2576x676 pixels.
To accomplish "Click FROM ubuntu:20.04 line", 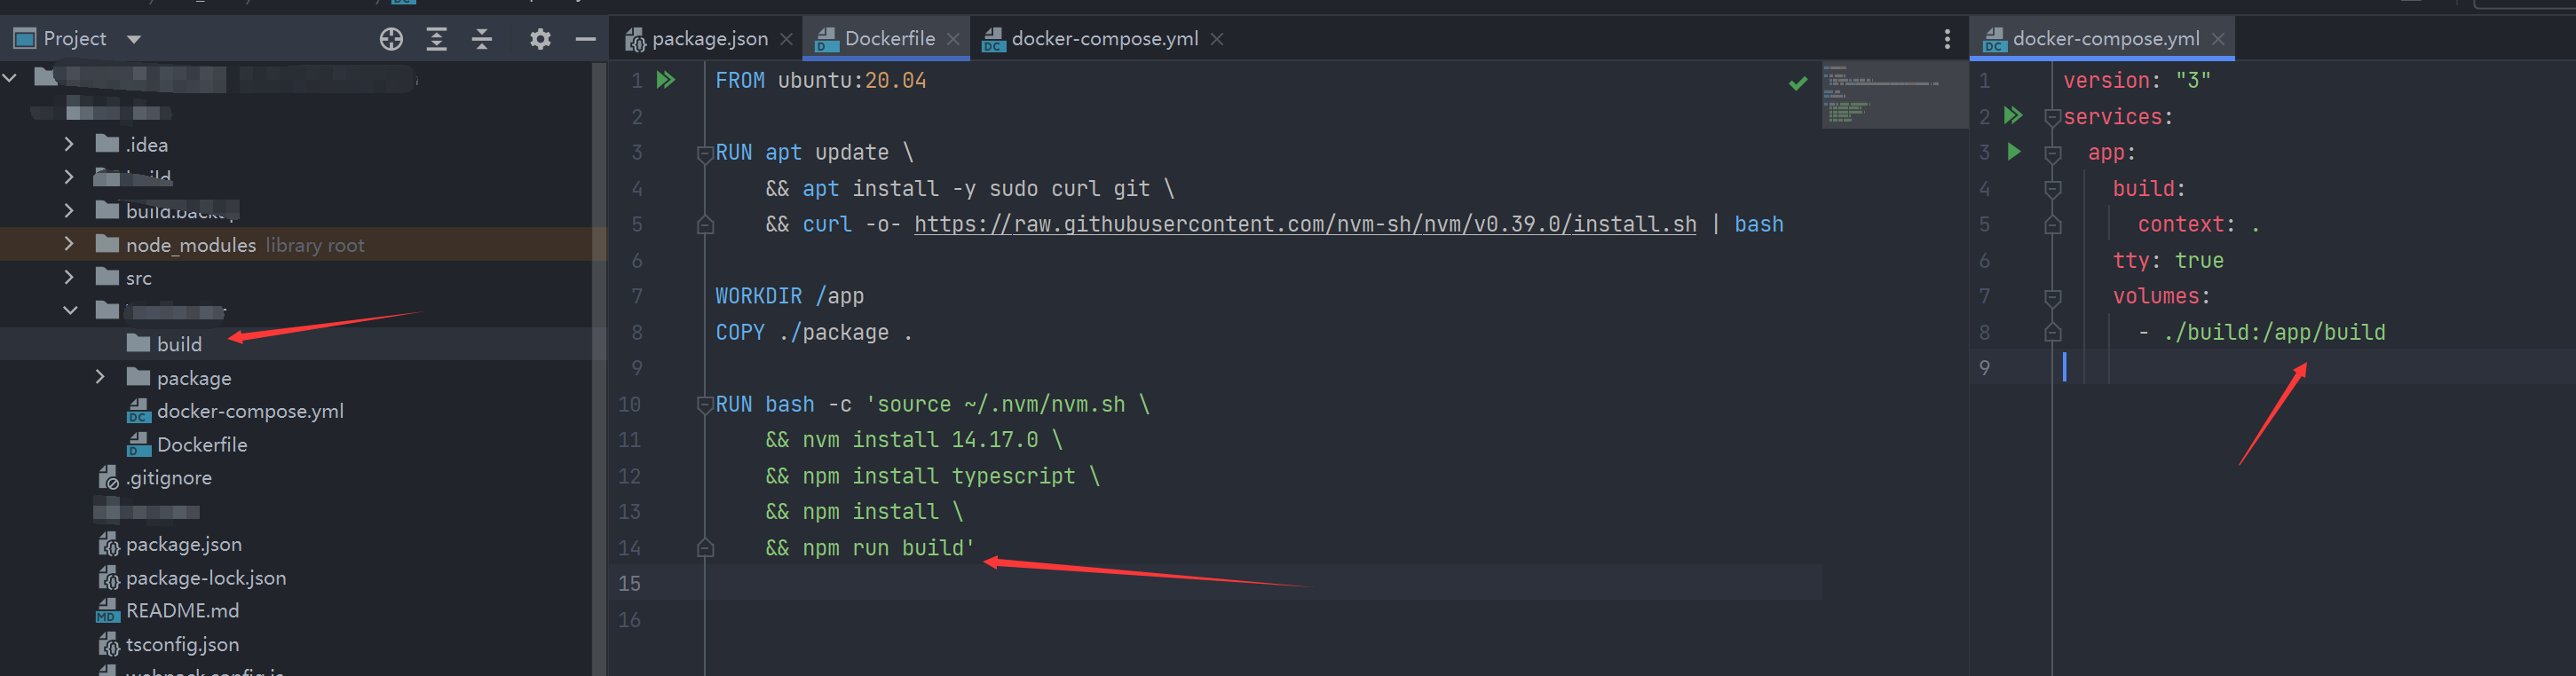I will coord(820,80).
